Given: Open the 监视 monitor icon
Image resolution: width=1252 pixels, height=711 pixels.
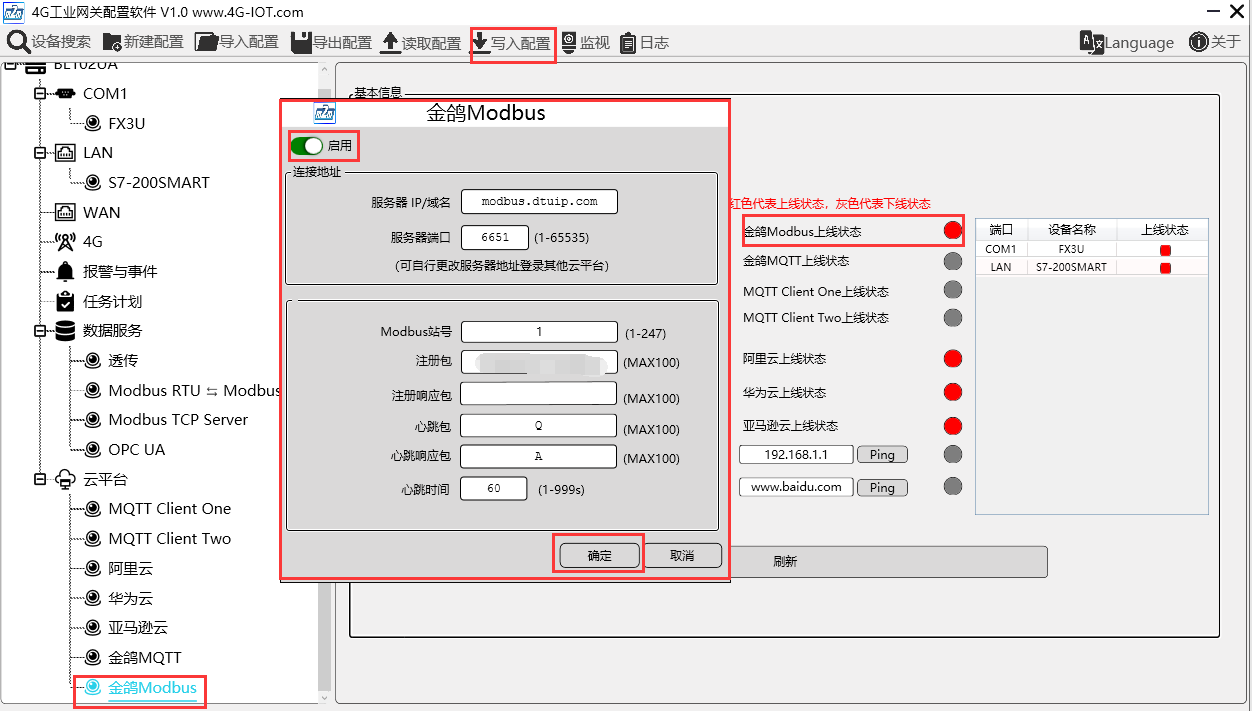Looking at the screenshot, I should pyautogui.click(x=569, y=42).
